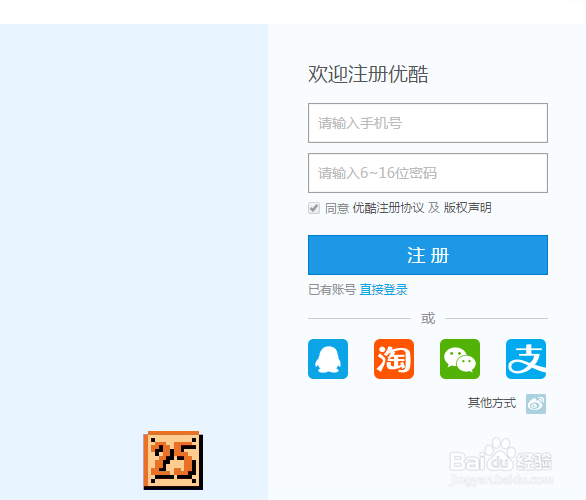Click the blue 注册 button
Screen dimensions: 586x500
[428, 255]
